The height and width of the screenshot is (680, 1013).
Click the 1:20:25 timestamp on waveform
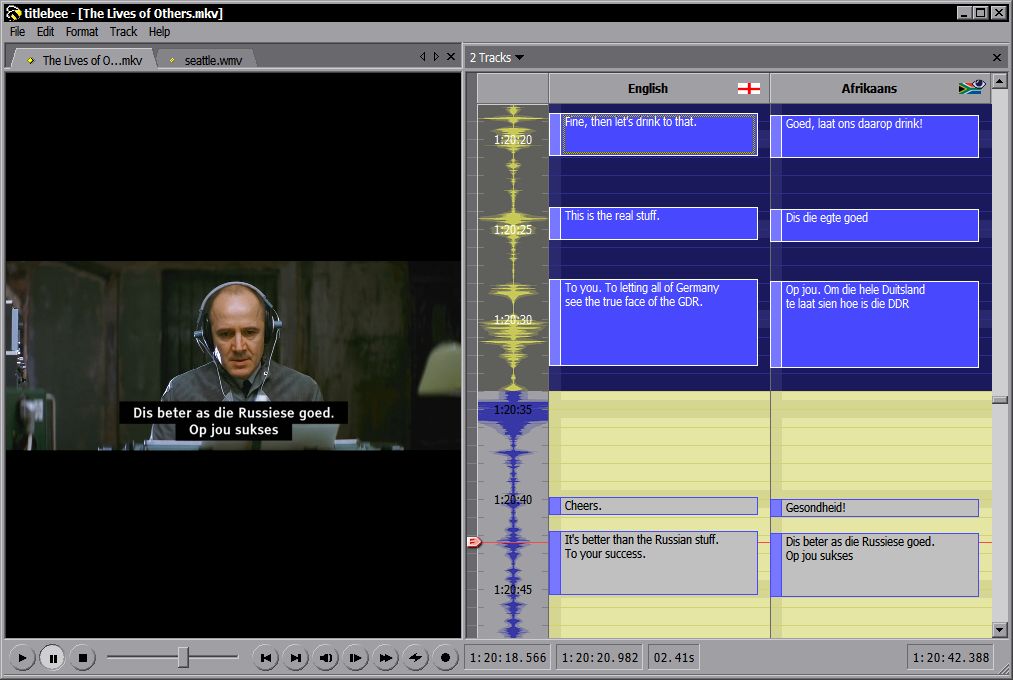[x=513, y=229]
